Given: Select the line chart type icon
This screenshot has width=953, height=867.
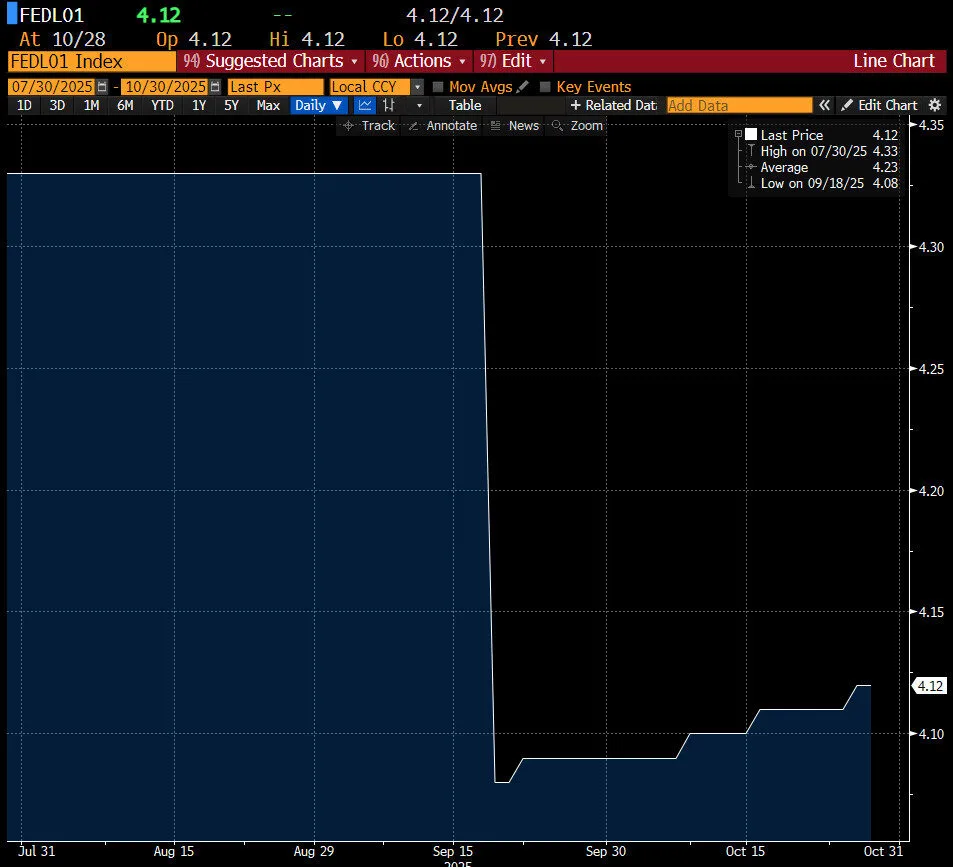Looking at the screenshot, I should (x=365, y=105).
